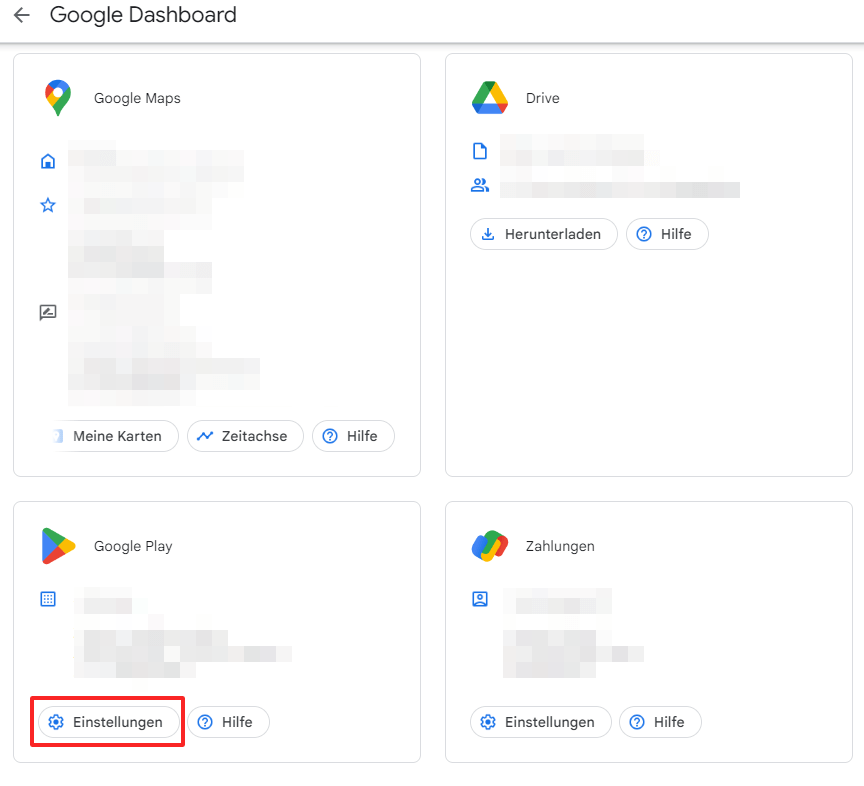Image resolution: width=864 pixels, height=786 pixels.
Task: Click the Google Dashboard page heading
Action: 143,15
